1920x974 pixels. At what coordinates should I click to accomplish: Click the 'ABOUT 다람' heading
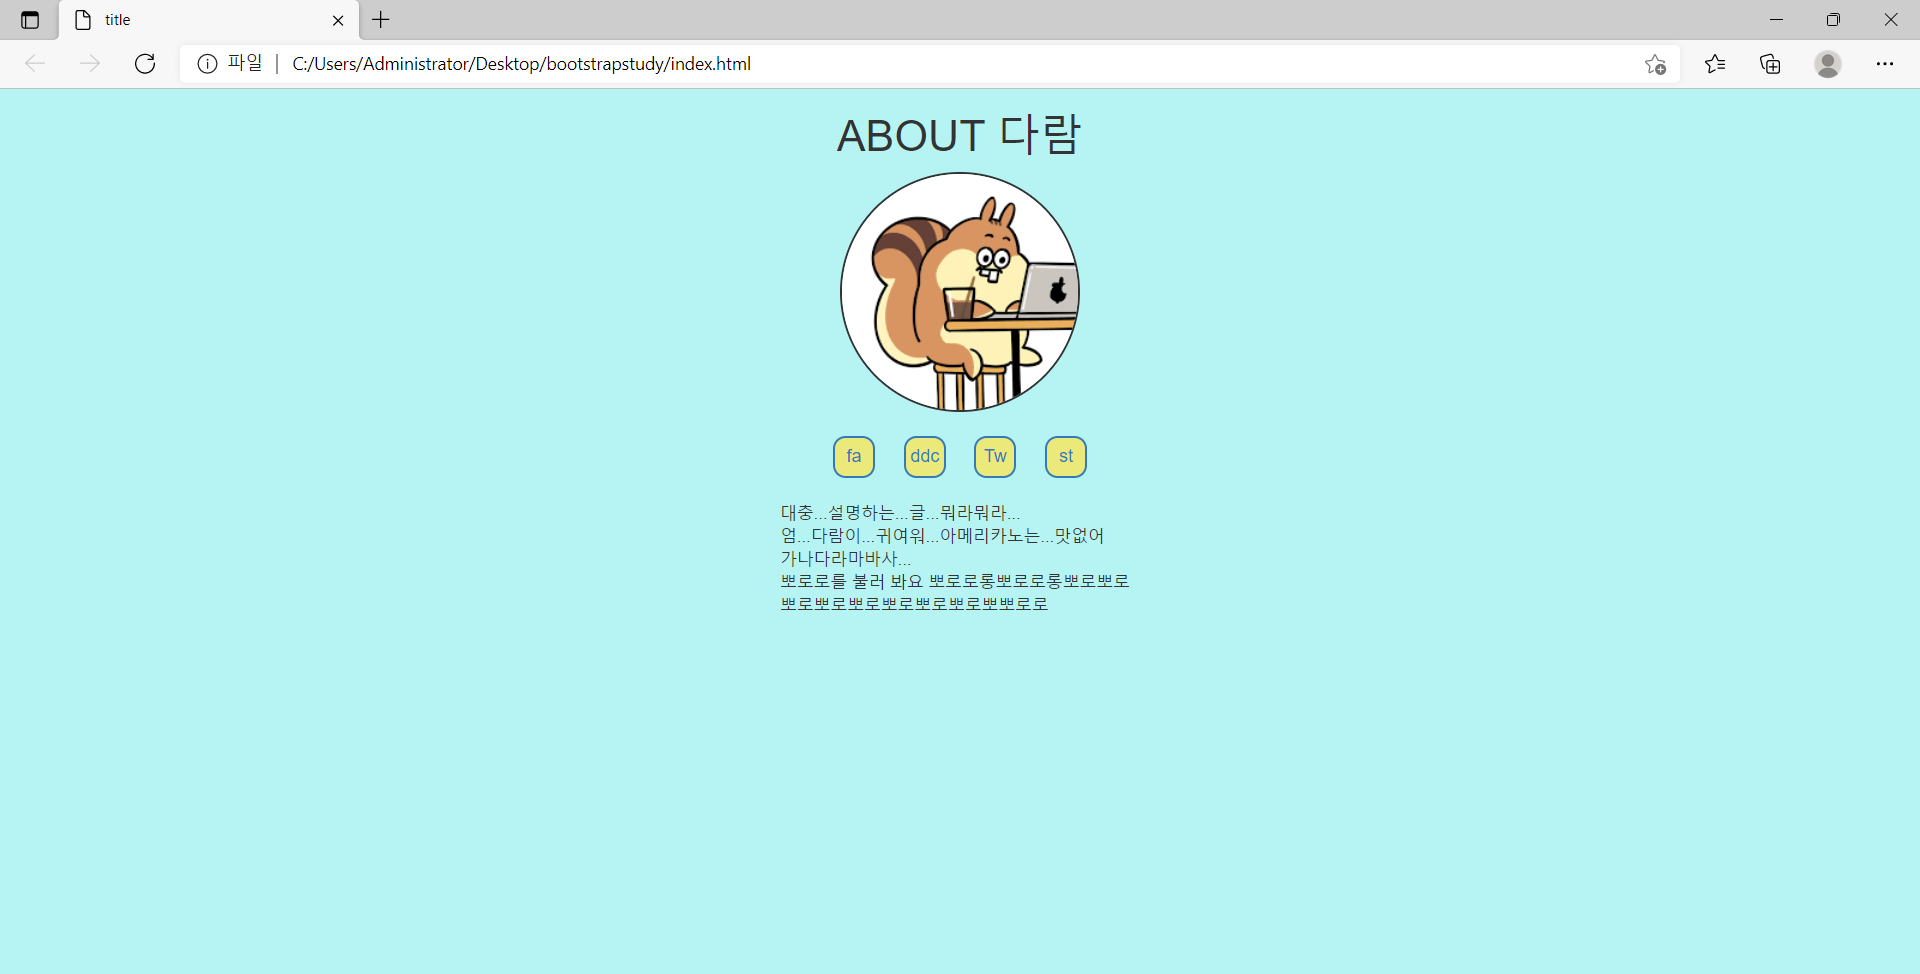[x=959, y=135]
